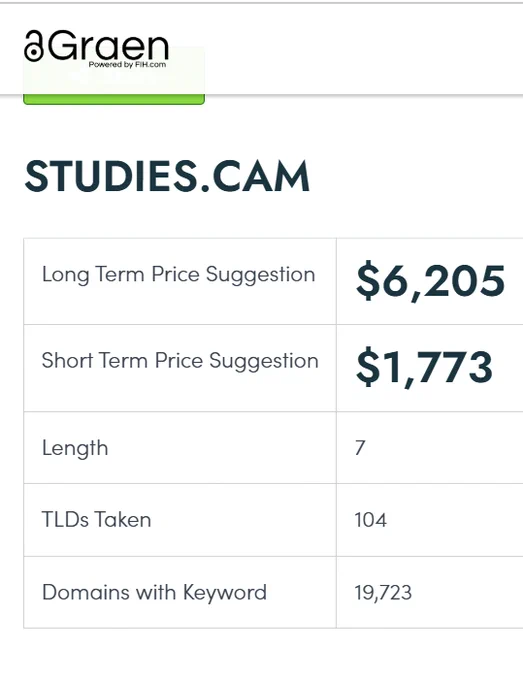Click the dollar sign of the $1,773 price
This screenshot has height=680, width=523.
click(x=368, y=367)
